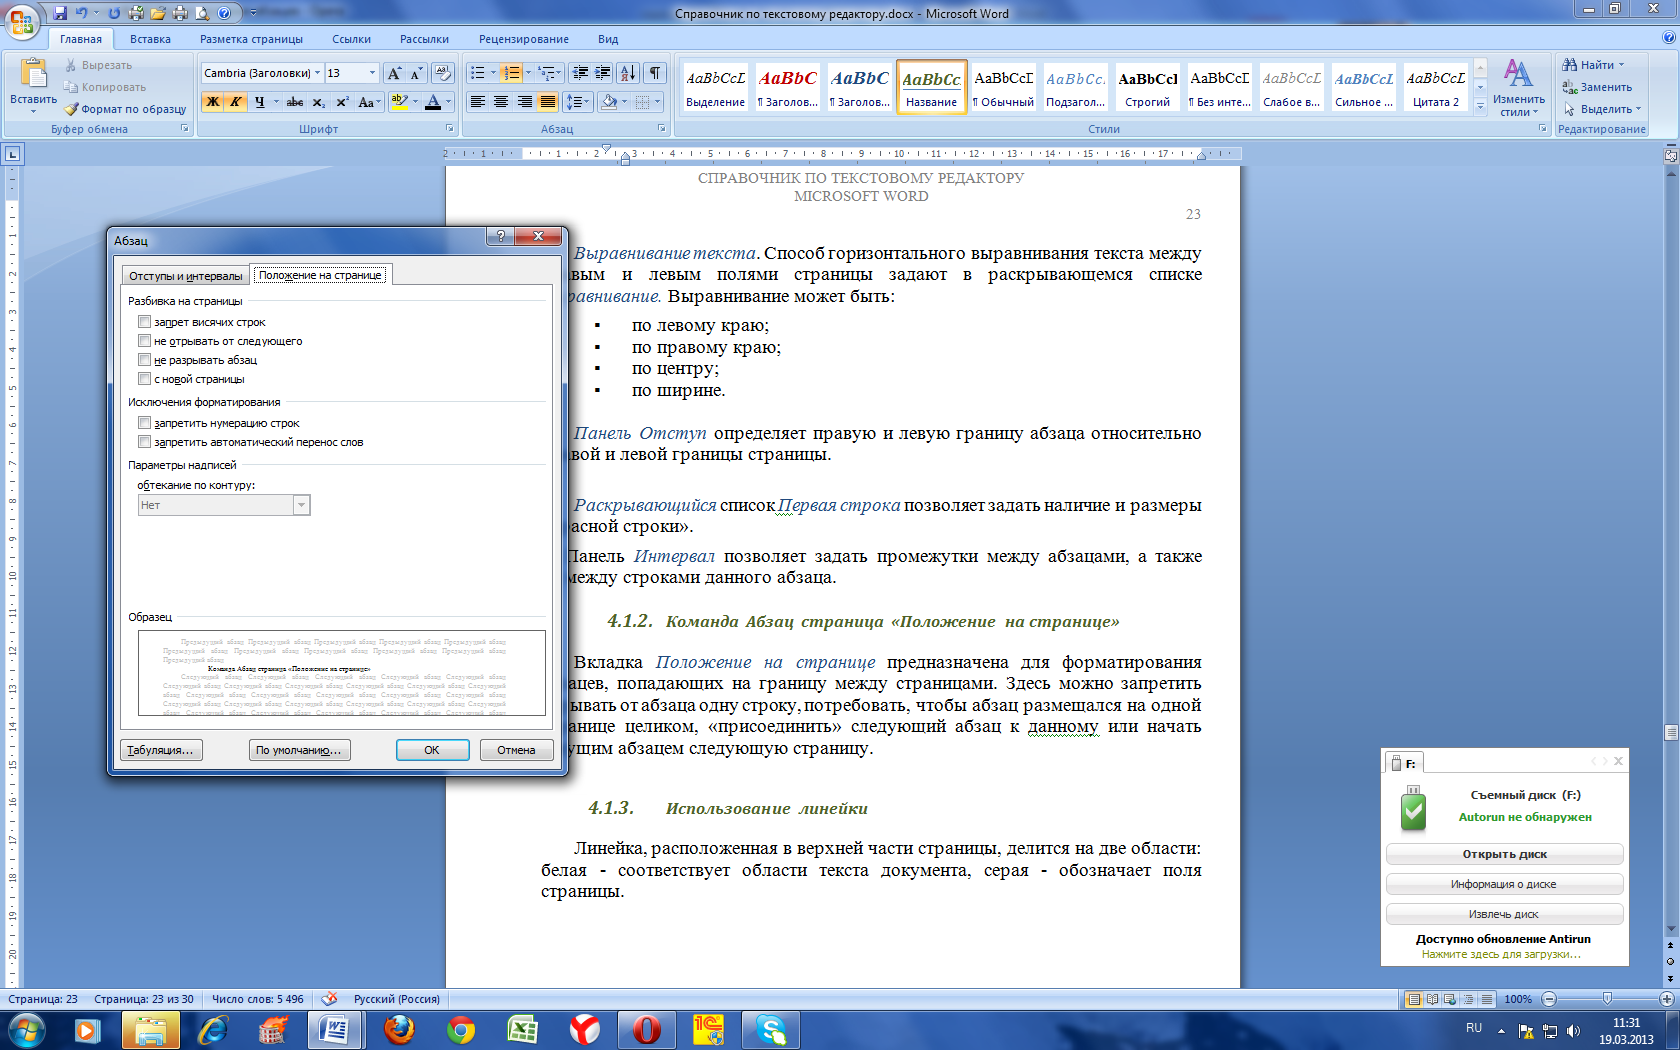Click Извлечь диск in Antirun popup
Viewport: 1680px width, 1050px height.
tap(1504, 914)
